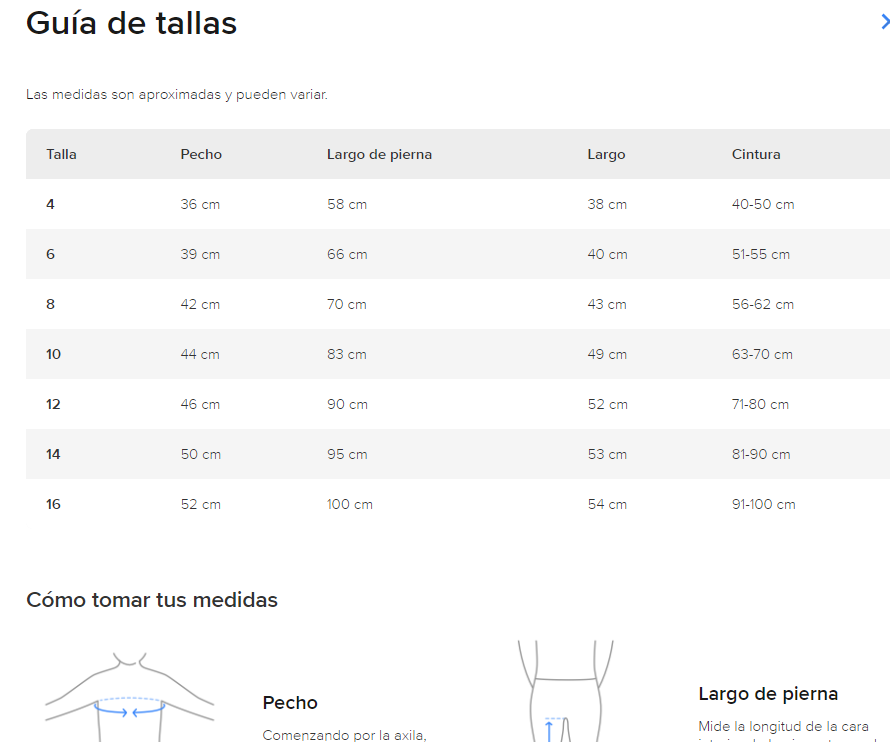The image size is (890, 742).
Task: Click the Guía de tallas title
Action: pyautogui.click(x=131, y=23)
